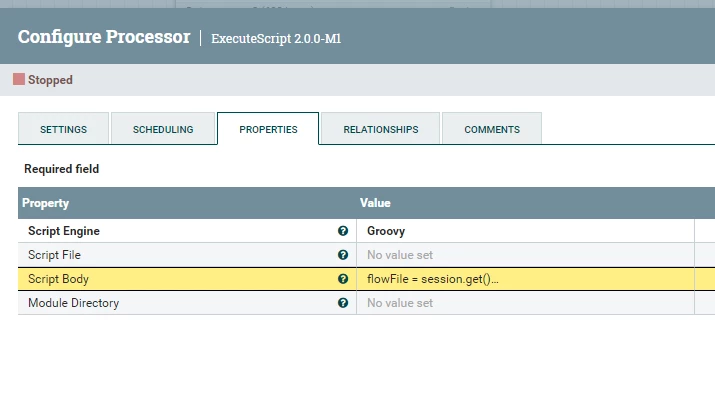Viewport: 715px width, 406px height.
Task: Click the red Stopped status icon
Action: pos(19,79)
